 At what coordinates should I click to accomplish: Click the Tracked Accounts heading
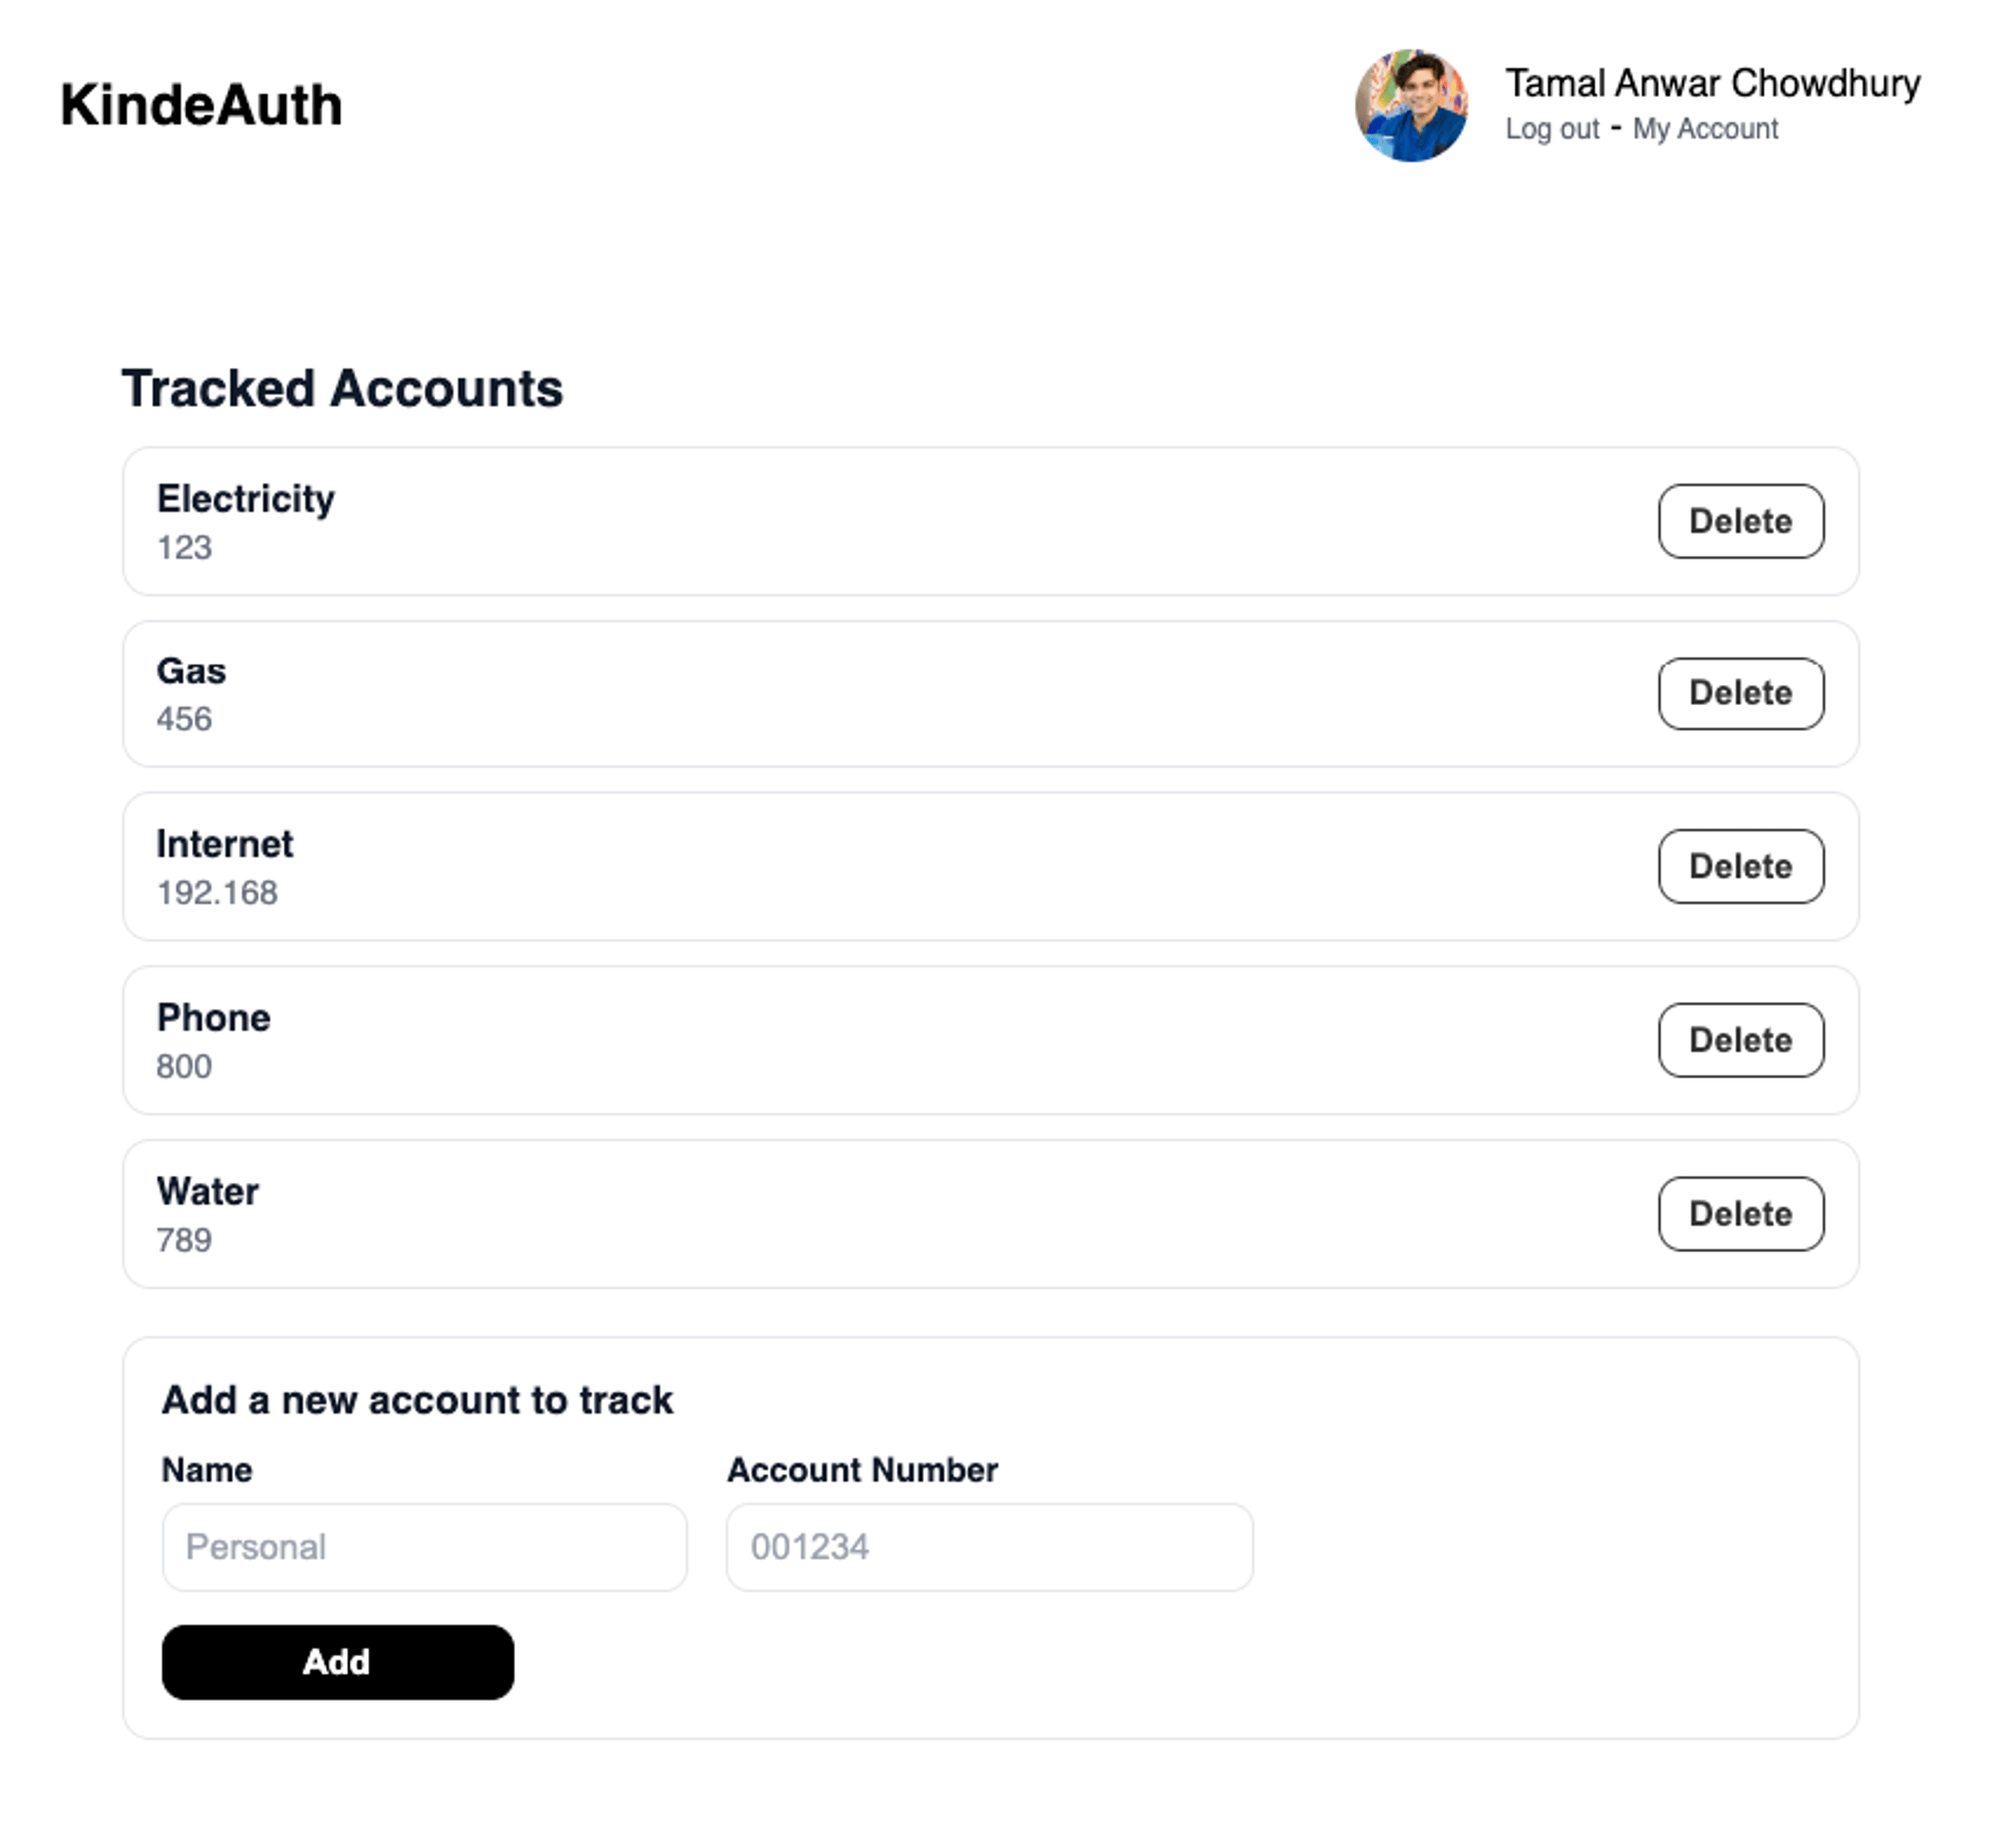[342, 388]
